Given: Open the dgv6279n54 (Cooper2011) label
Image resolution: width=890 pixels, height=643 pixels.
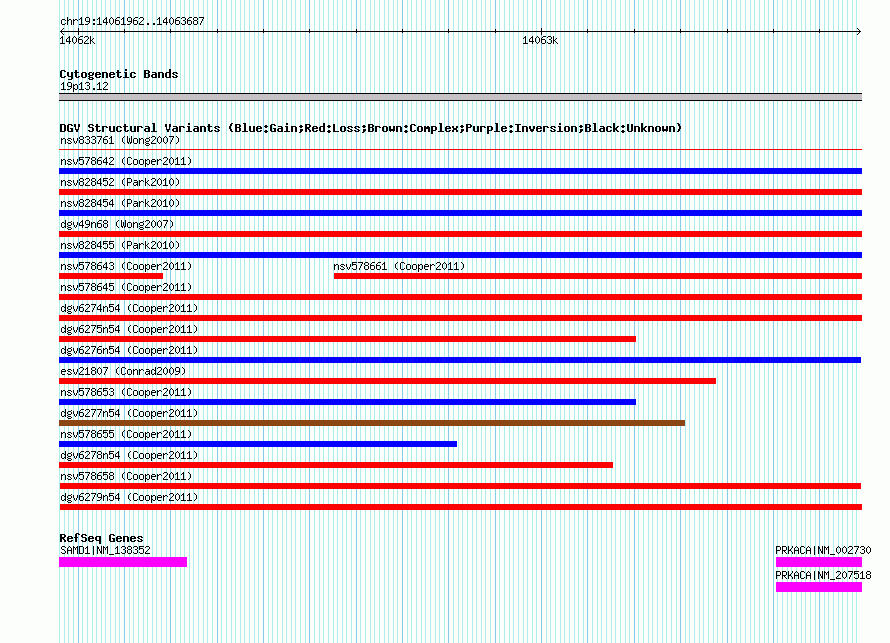Looking at the screenshot, I should (129, 497).
